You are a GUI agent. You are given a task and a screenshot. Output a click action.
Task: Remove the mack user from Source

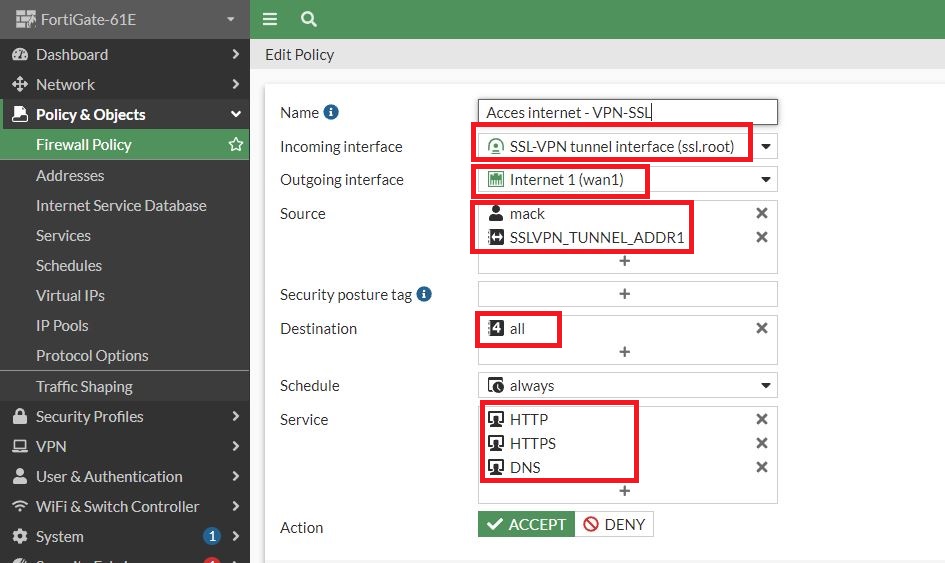click(761, 213)
